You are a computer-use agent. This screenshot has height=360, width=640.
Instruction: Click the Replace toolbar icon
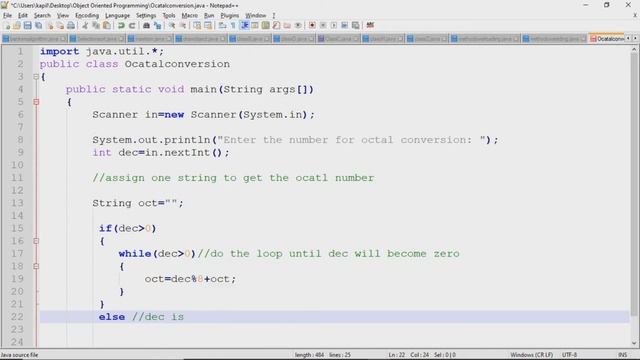[x=157, y=25]
